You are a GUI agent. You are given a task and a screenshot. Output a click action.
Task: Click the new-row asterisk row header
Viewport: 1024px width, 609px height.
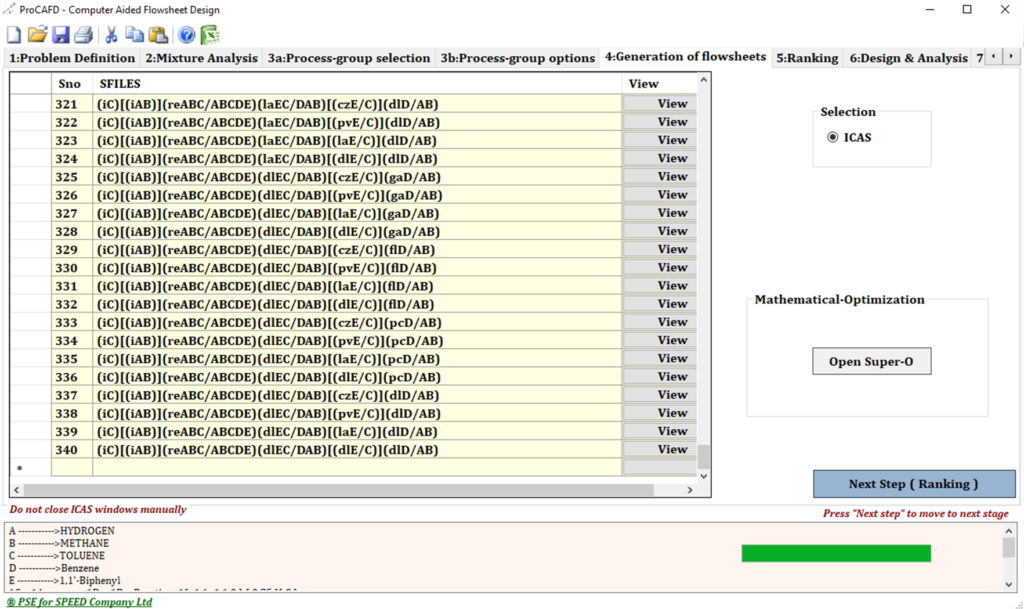click(x=31, y=467)
